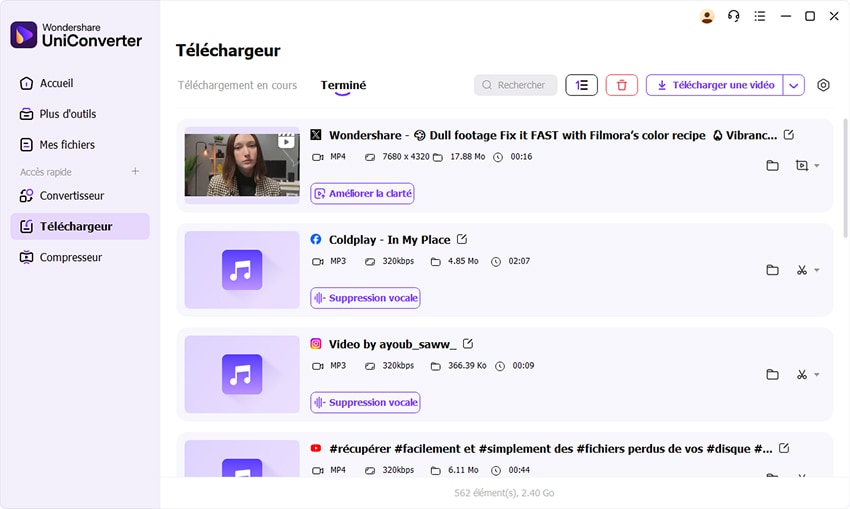
Task: Click the '7680 x 4320' resolution value
Action: click(405, 157)
